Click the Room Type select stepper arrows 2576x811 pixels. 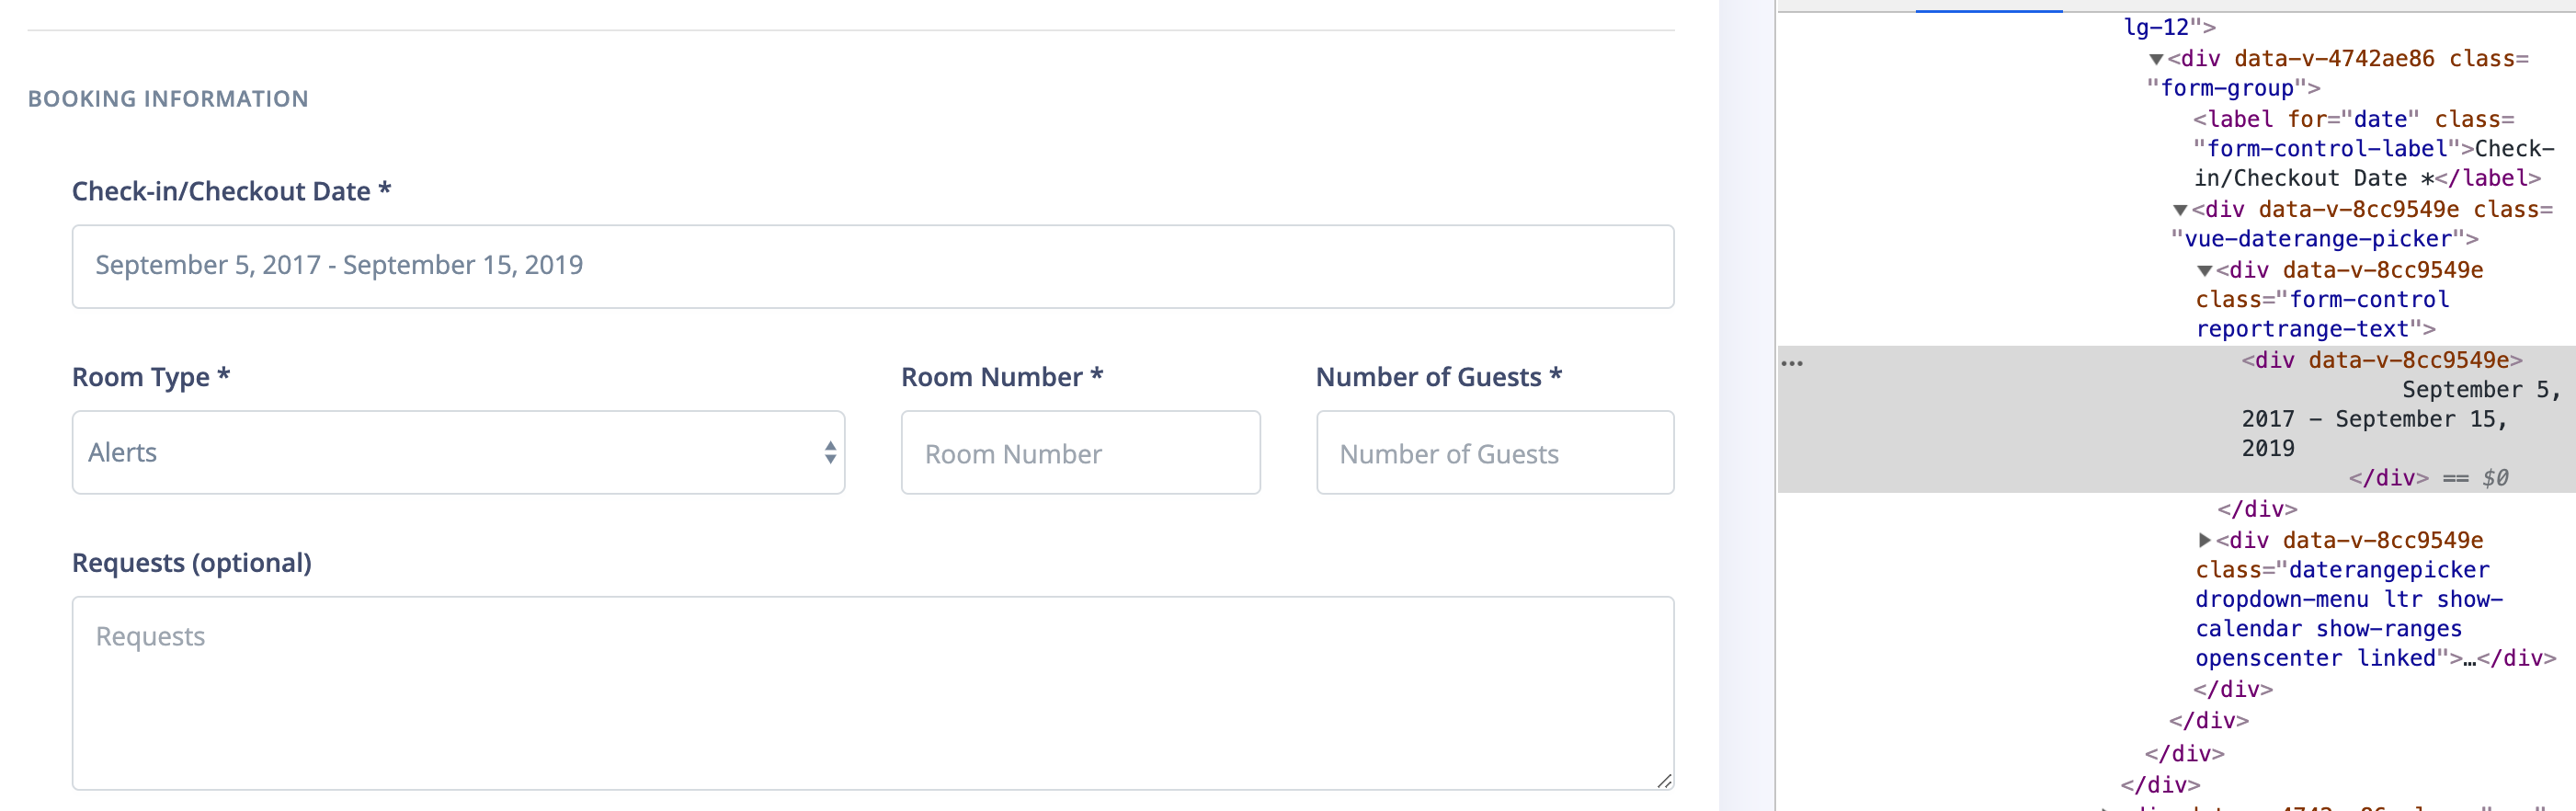[830, 452]
